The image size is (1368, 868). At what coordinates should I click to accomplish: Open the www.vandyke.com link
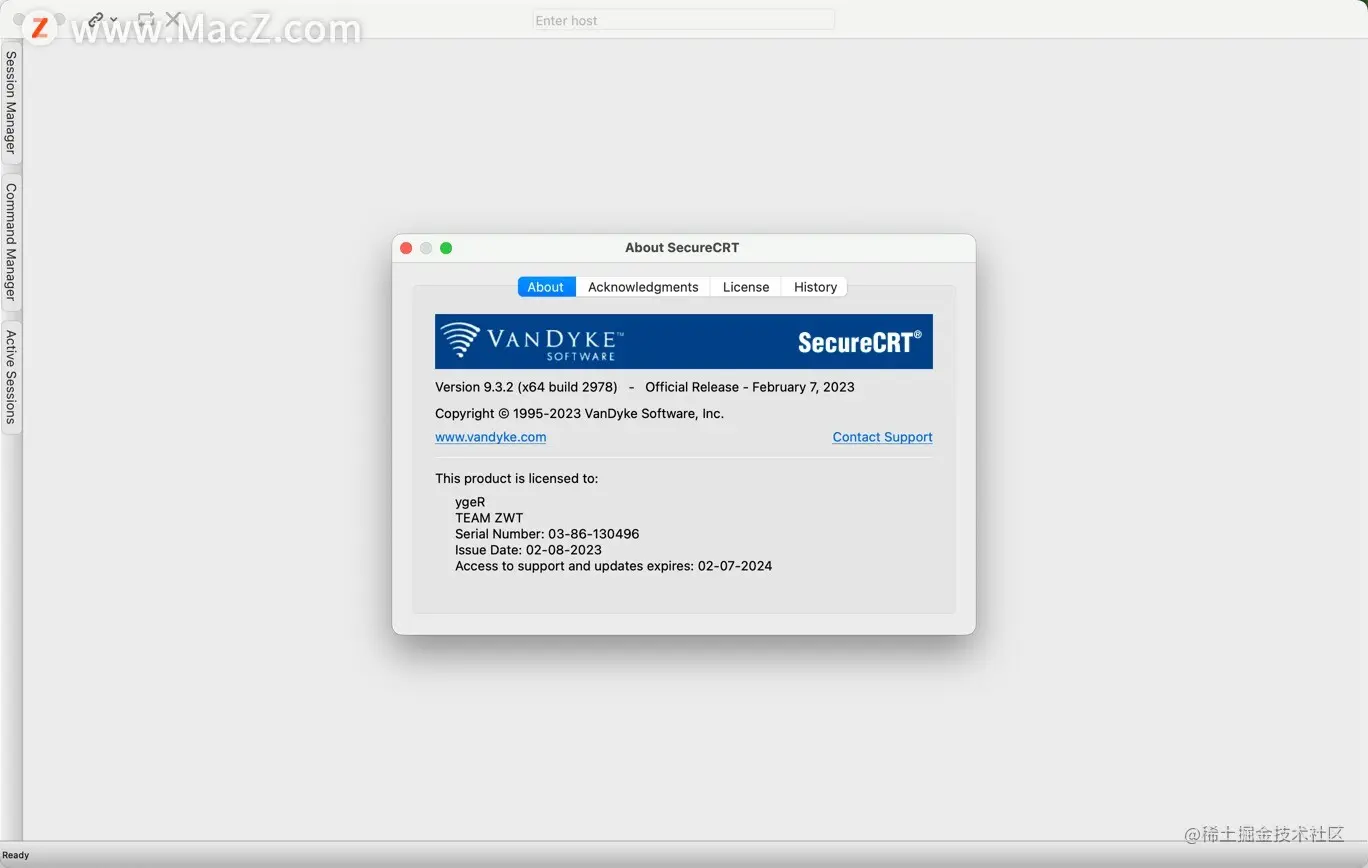(x=490, y=437)
